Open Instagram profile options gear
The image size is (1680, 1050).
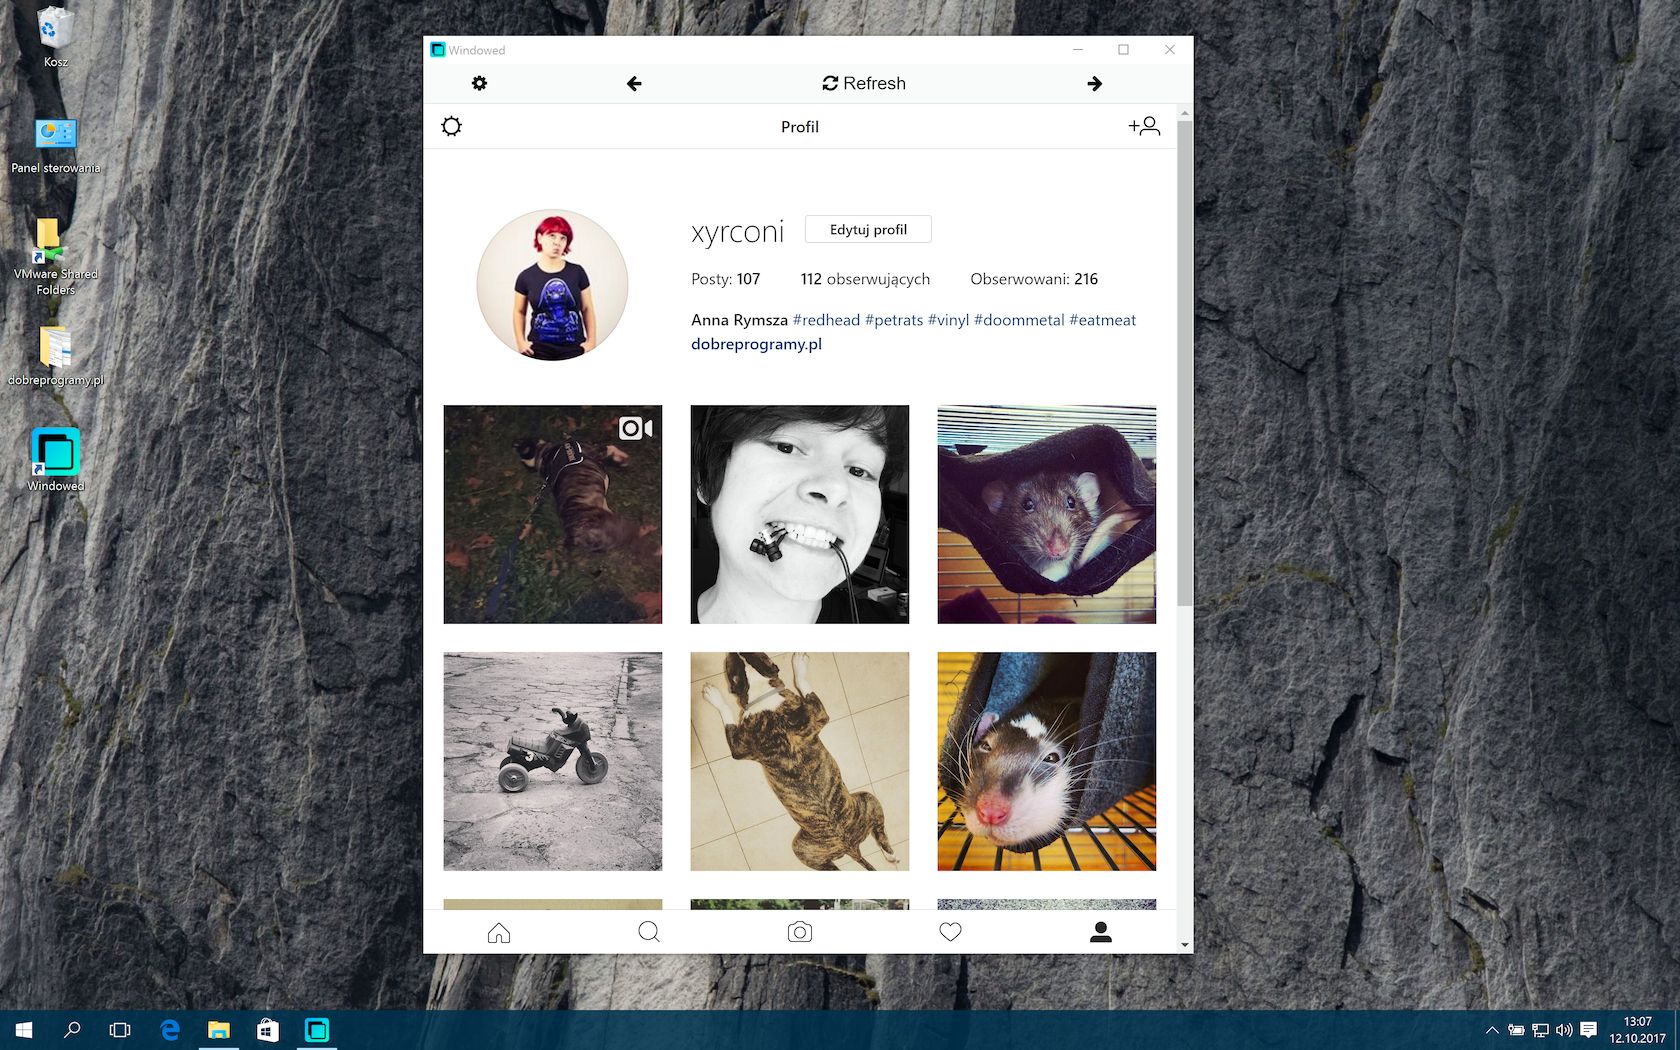pyautogui.click(x=452, y=126)
